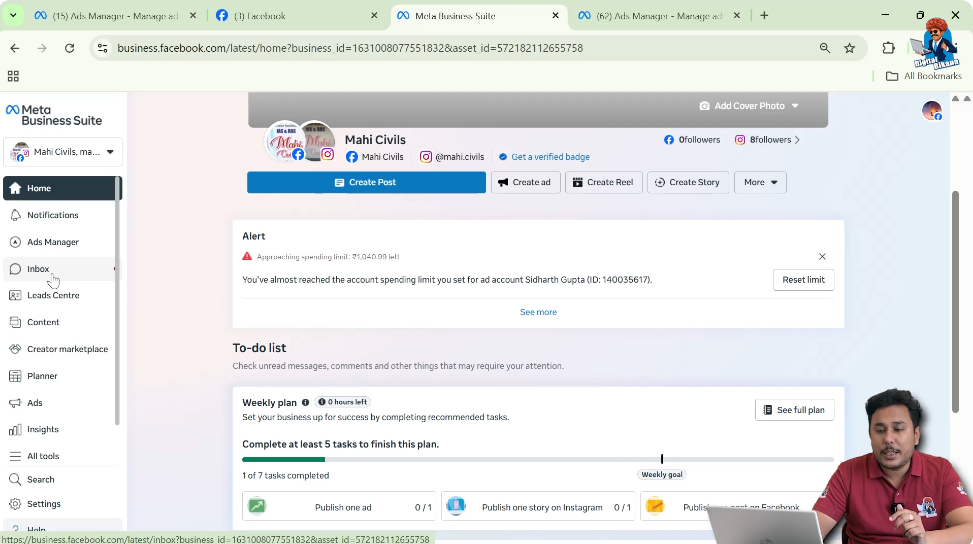Expand the Mahi Civils account switcher dropdown

62,152
